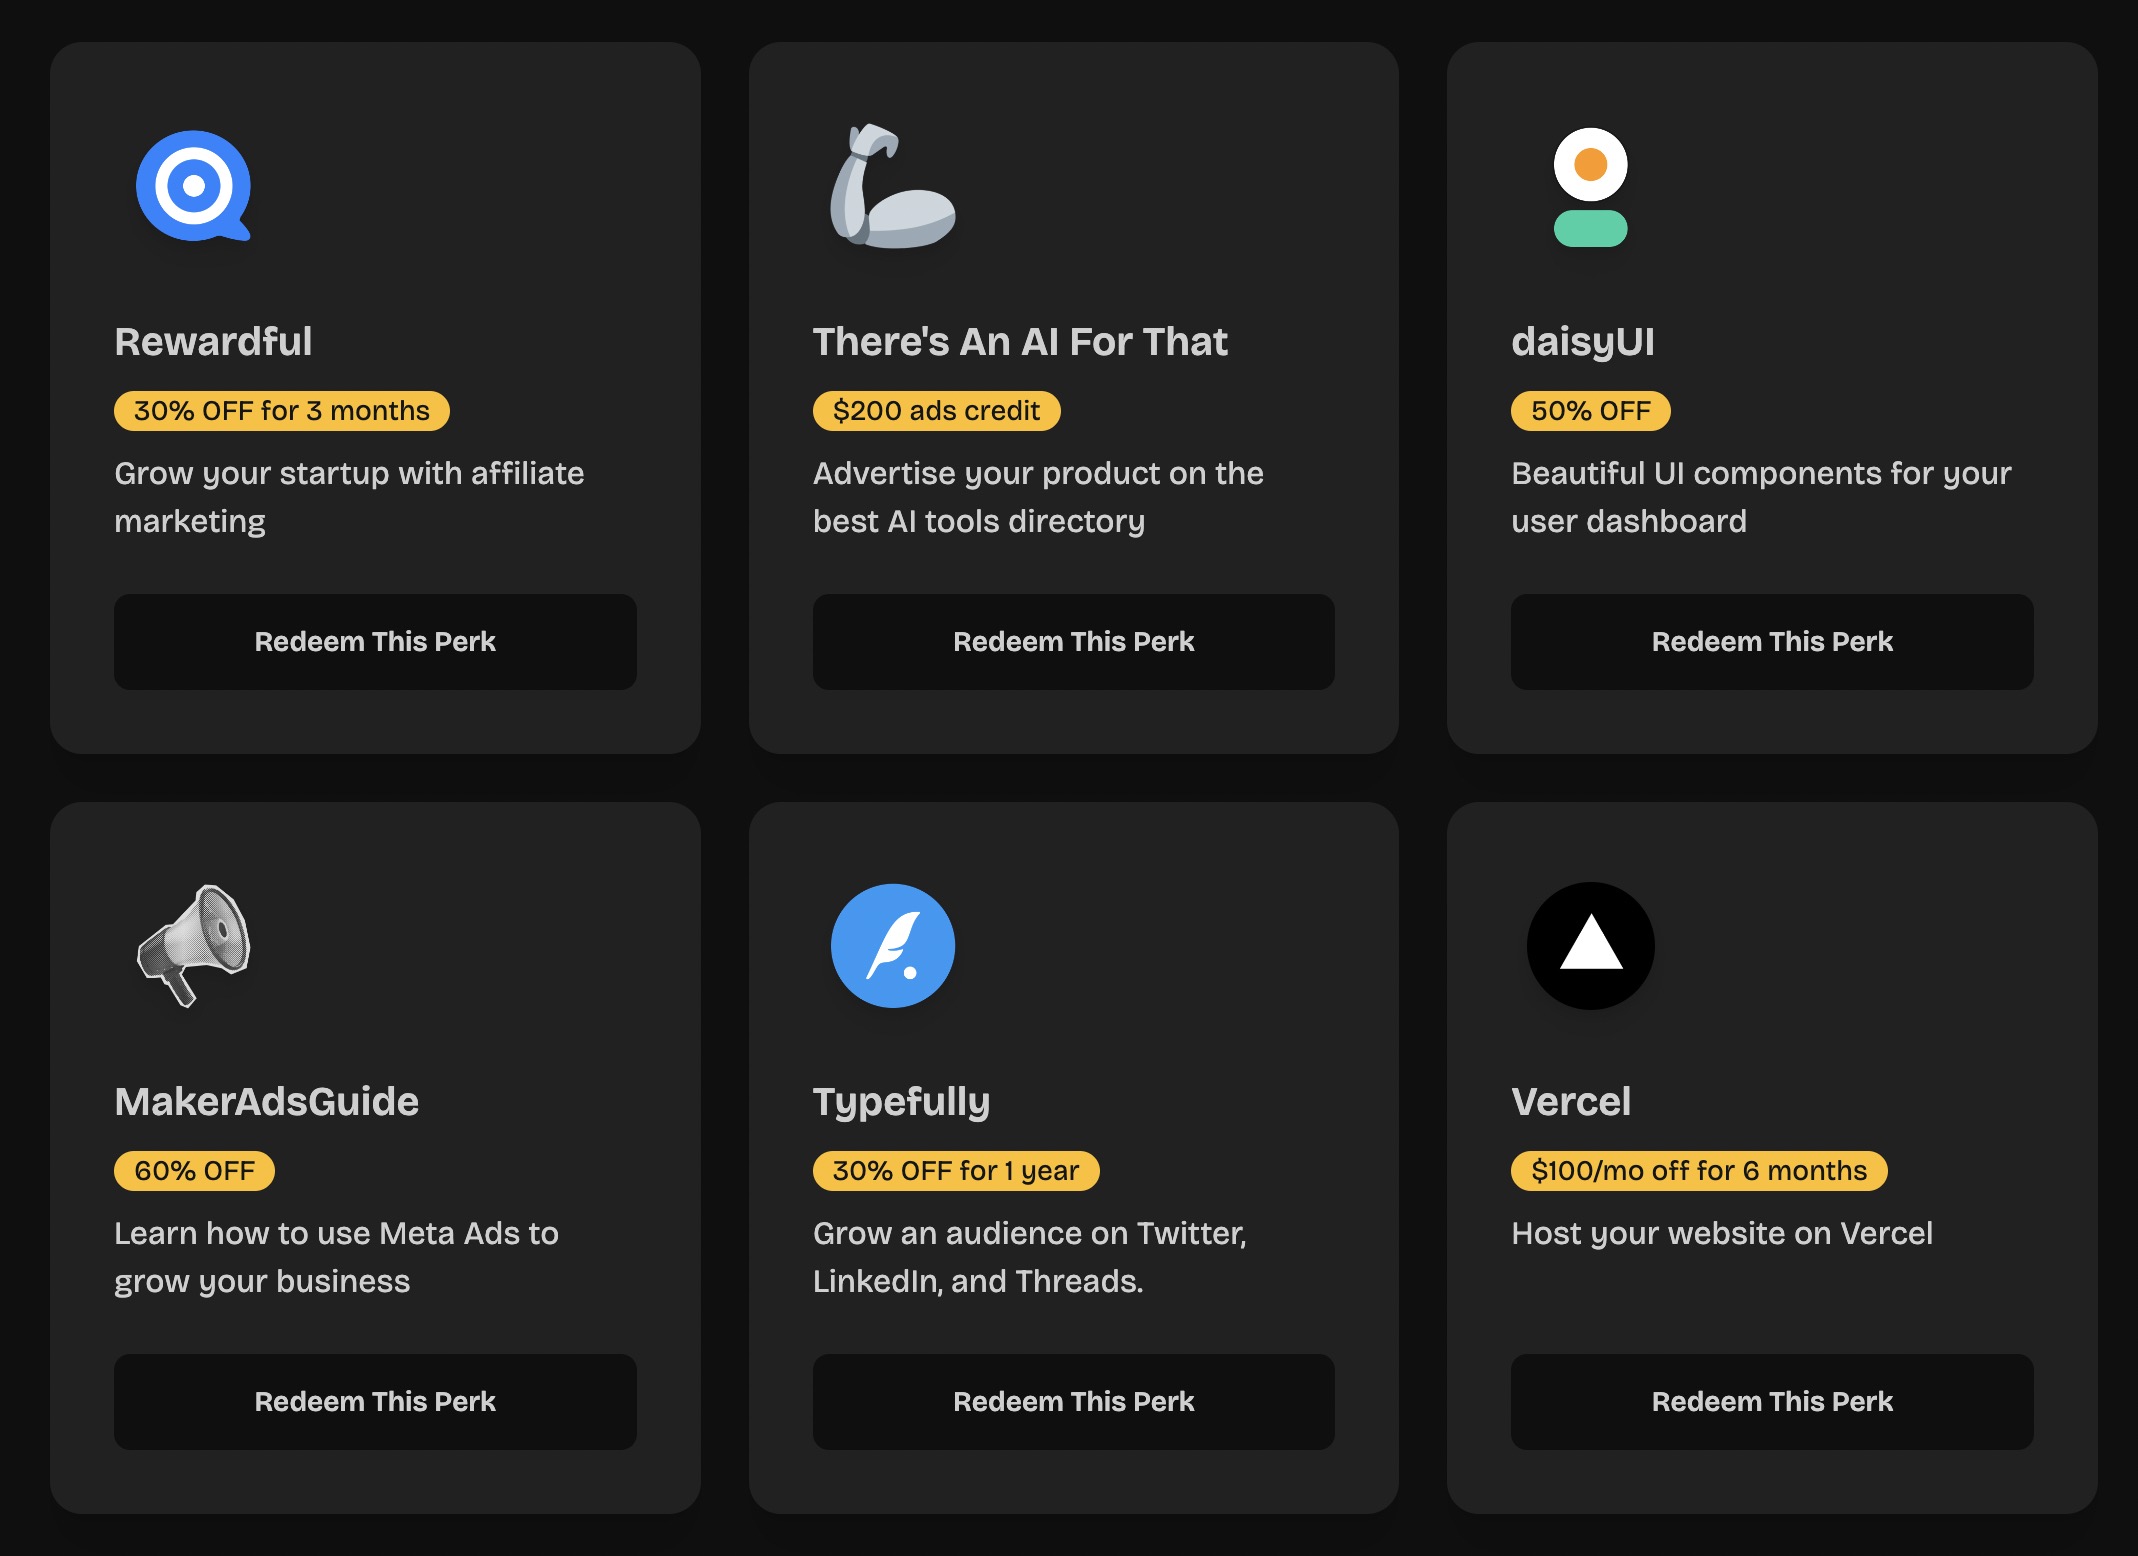This screenshot has width=2138, height=1556.
Task: Click the Vercel card title
Action: point(1571,1102)
